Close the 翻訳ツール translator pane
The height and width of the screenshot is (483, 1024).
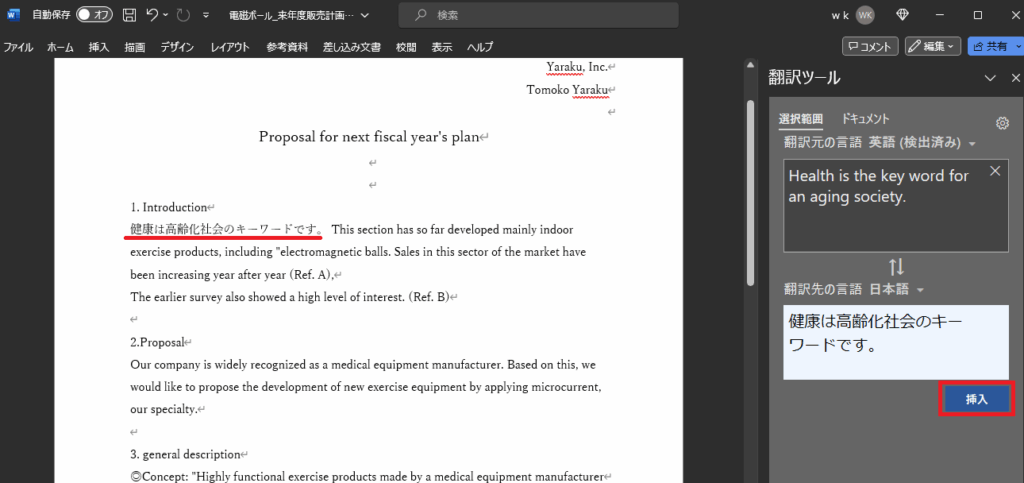pos(1016,78)
